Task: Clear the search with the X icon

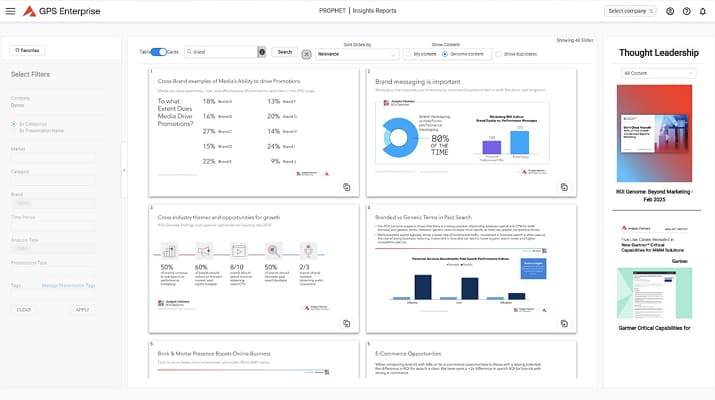Action: coord(306,53)
